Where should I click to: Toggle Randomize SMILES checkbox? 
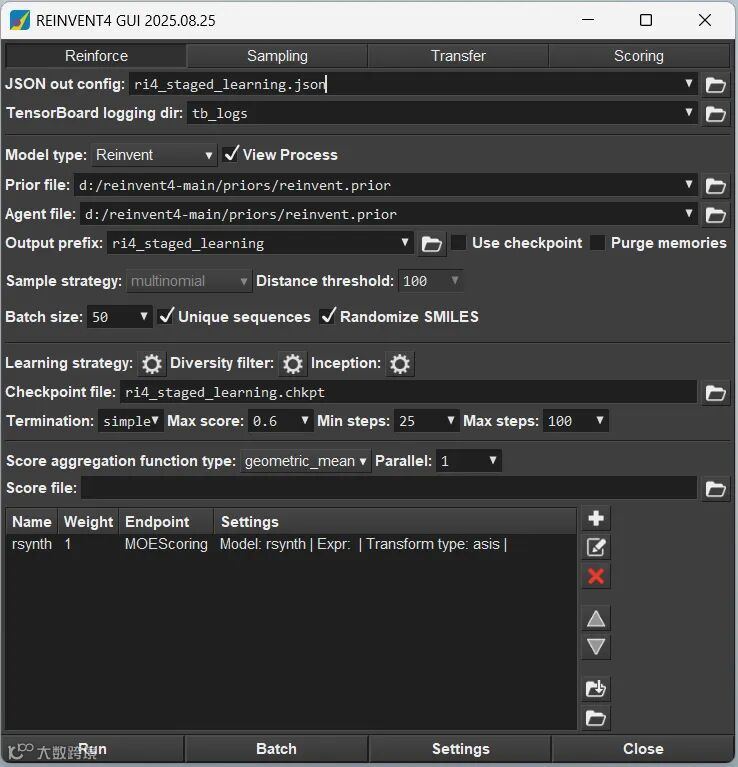[328, 316]
